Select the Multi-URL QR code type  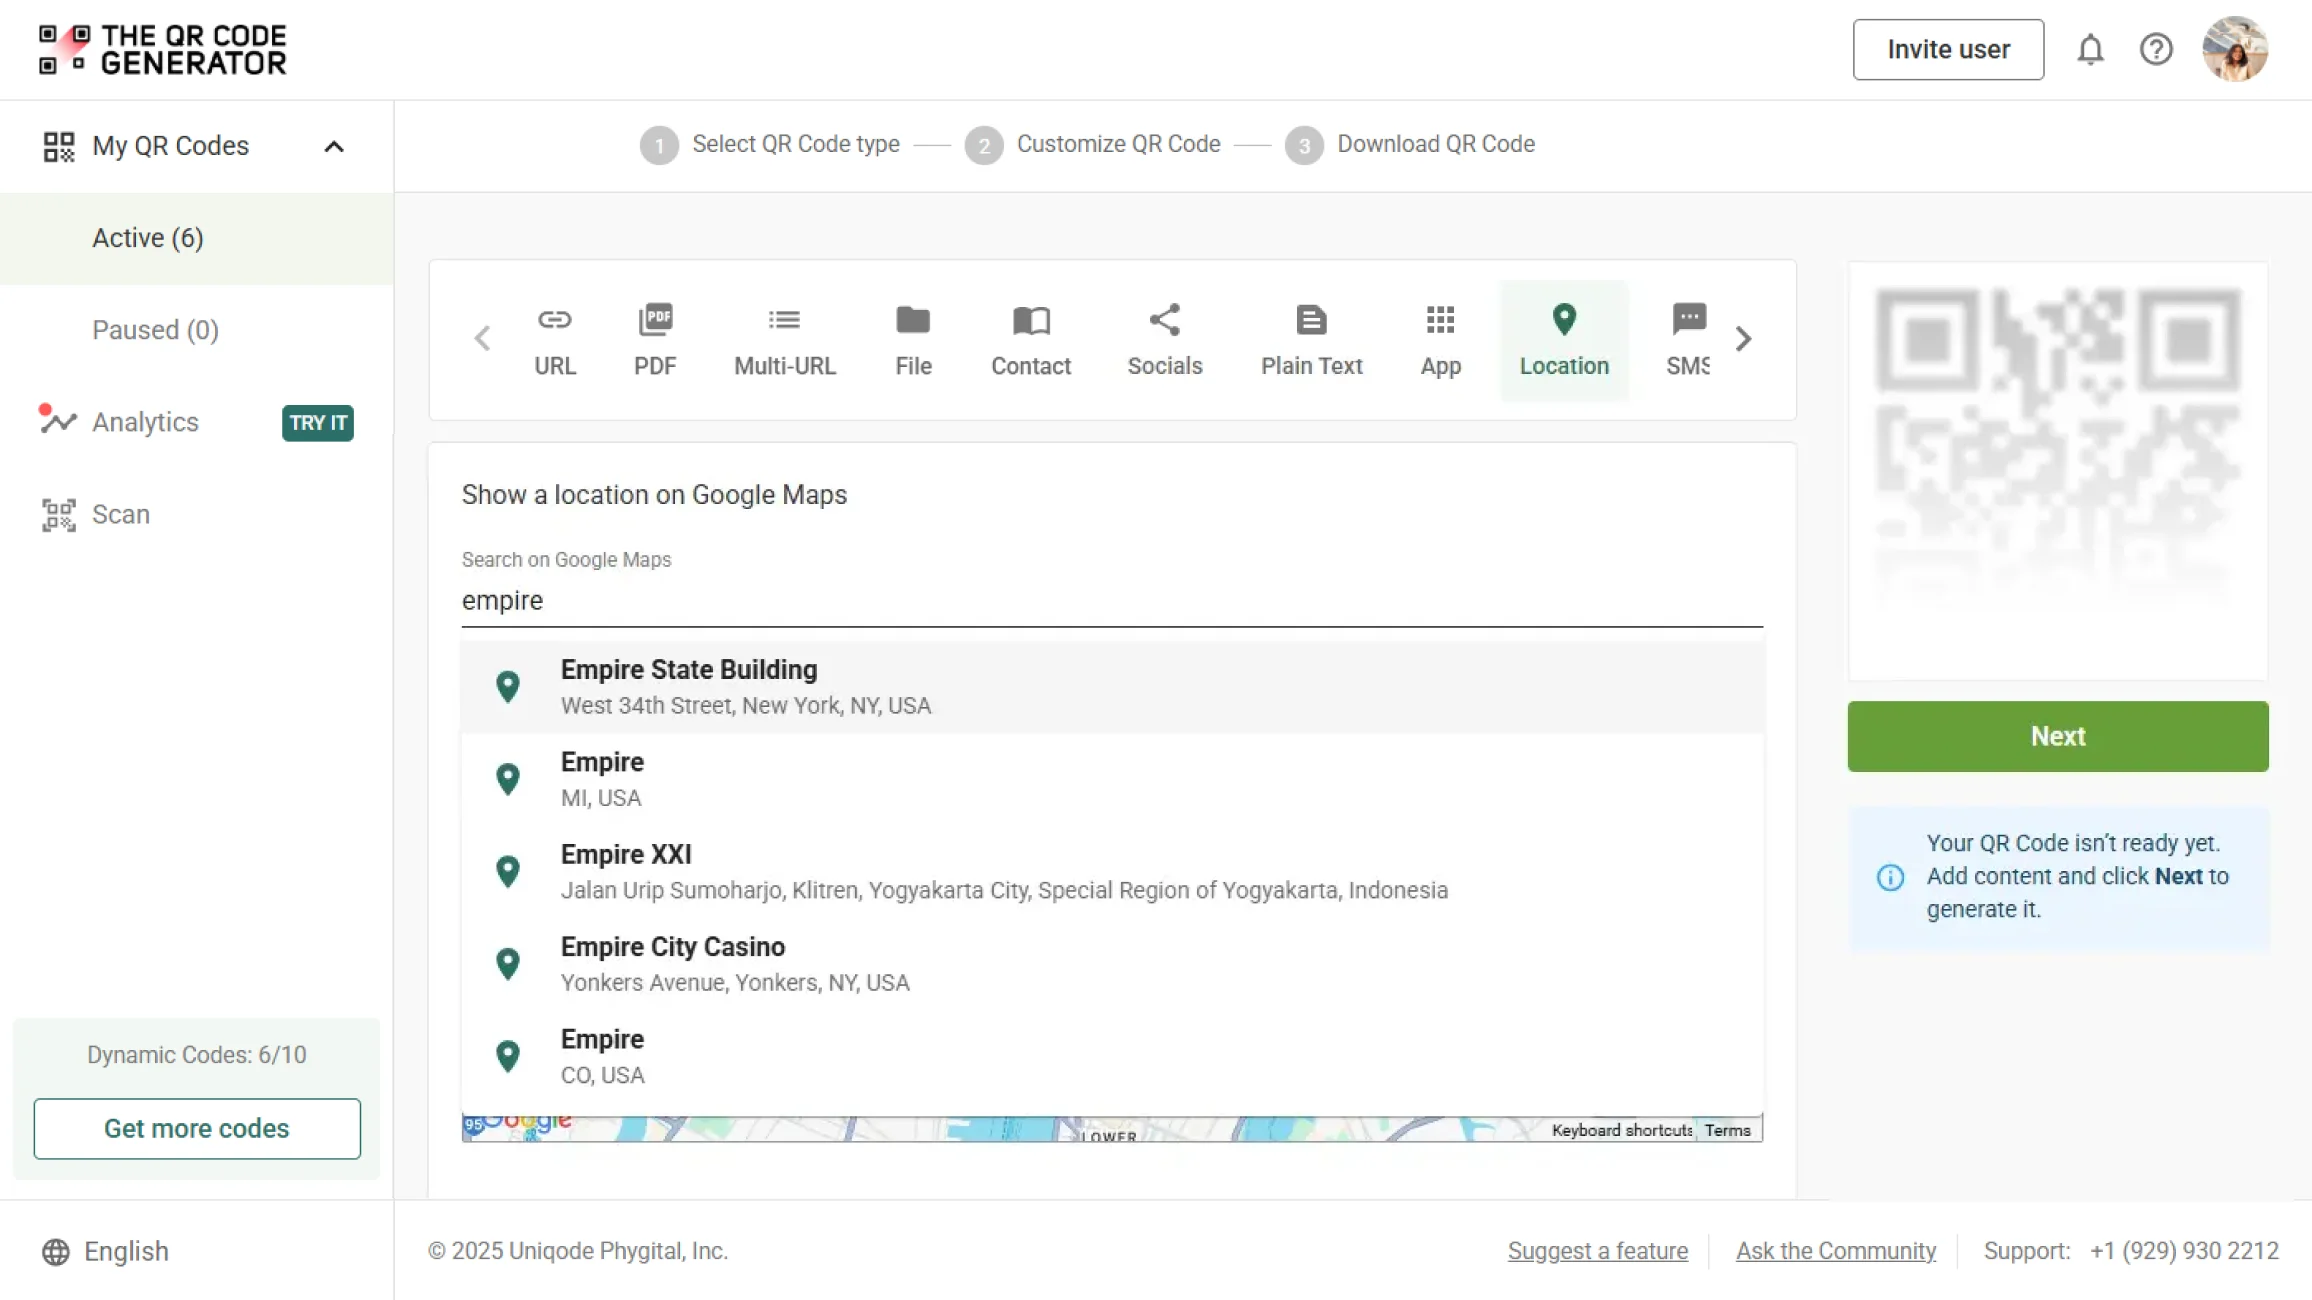[784, 340]
